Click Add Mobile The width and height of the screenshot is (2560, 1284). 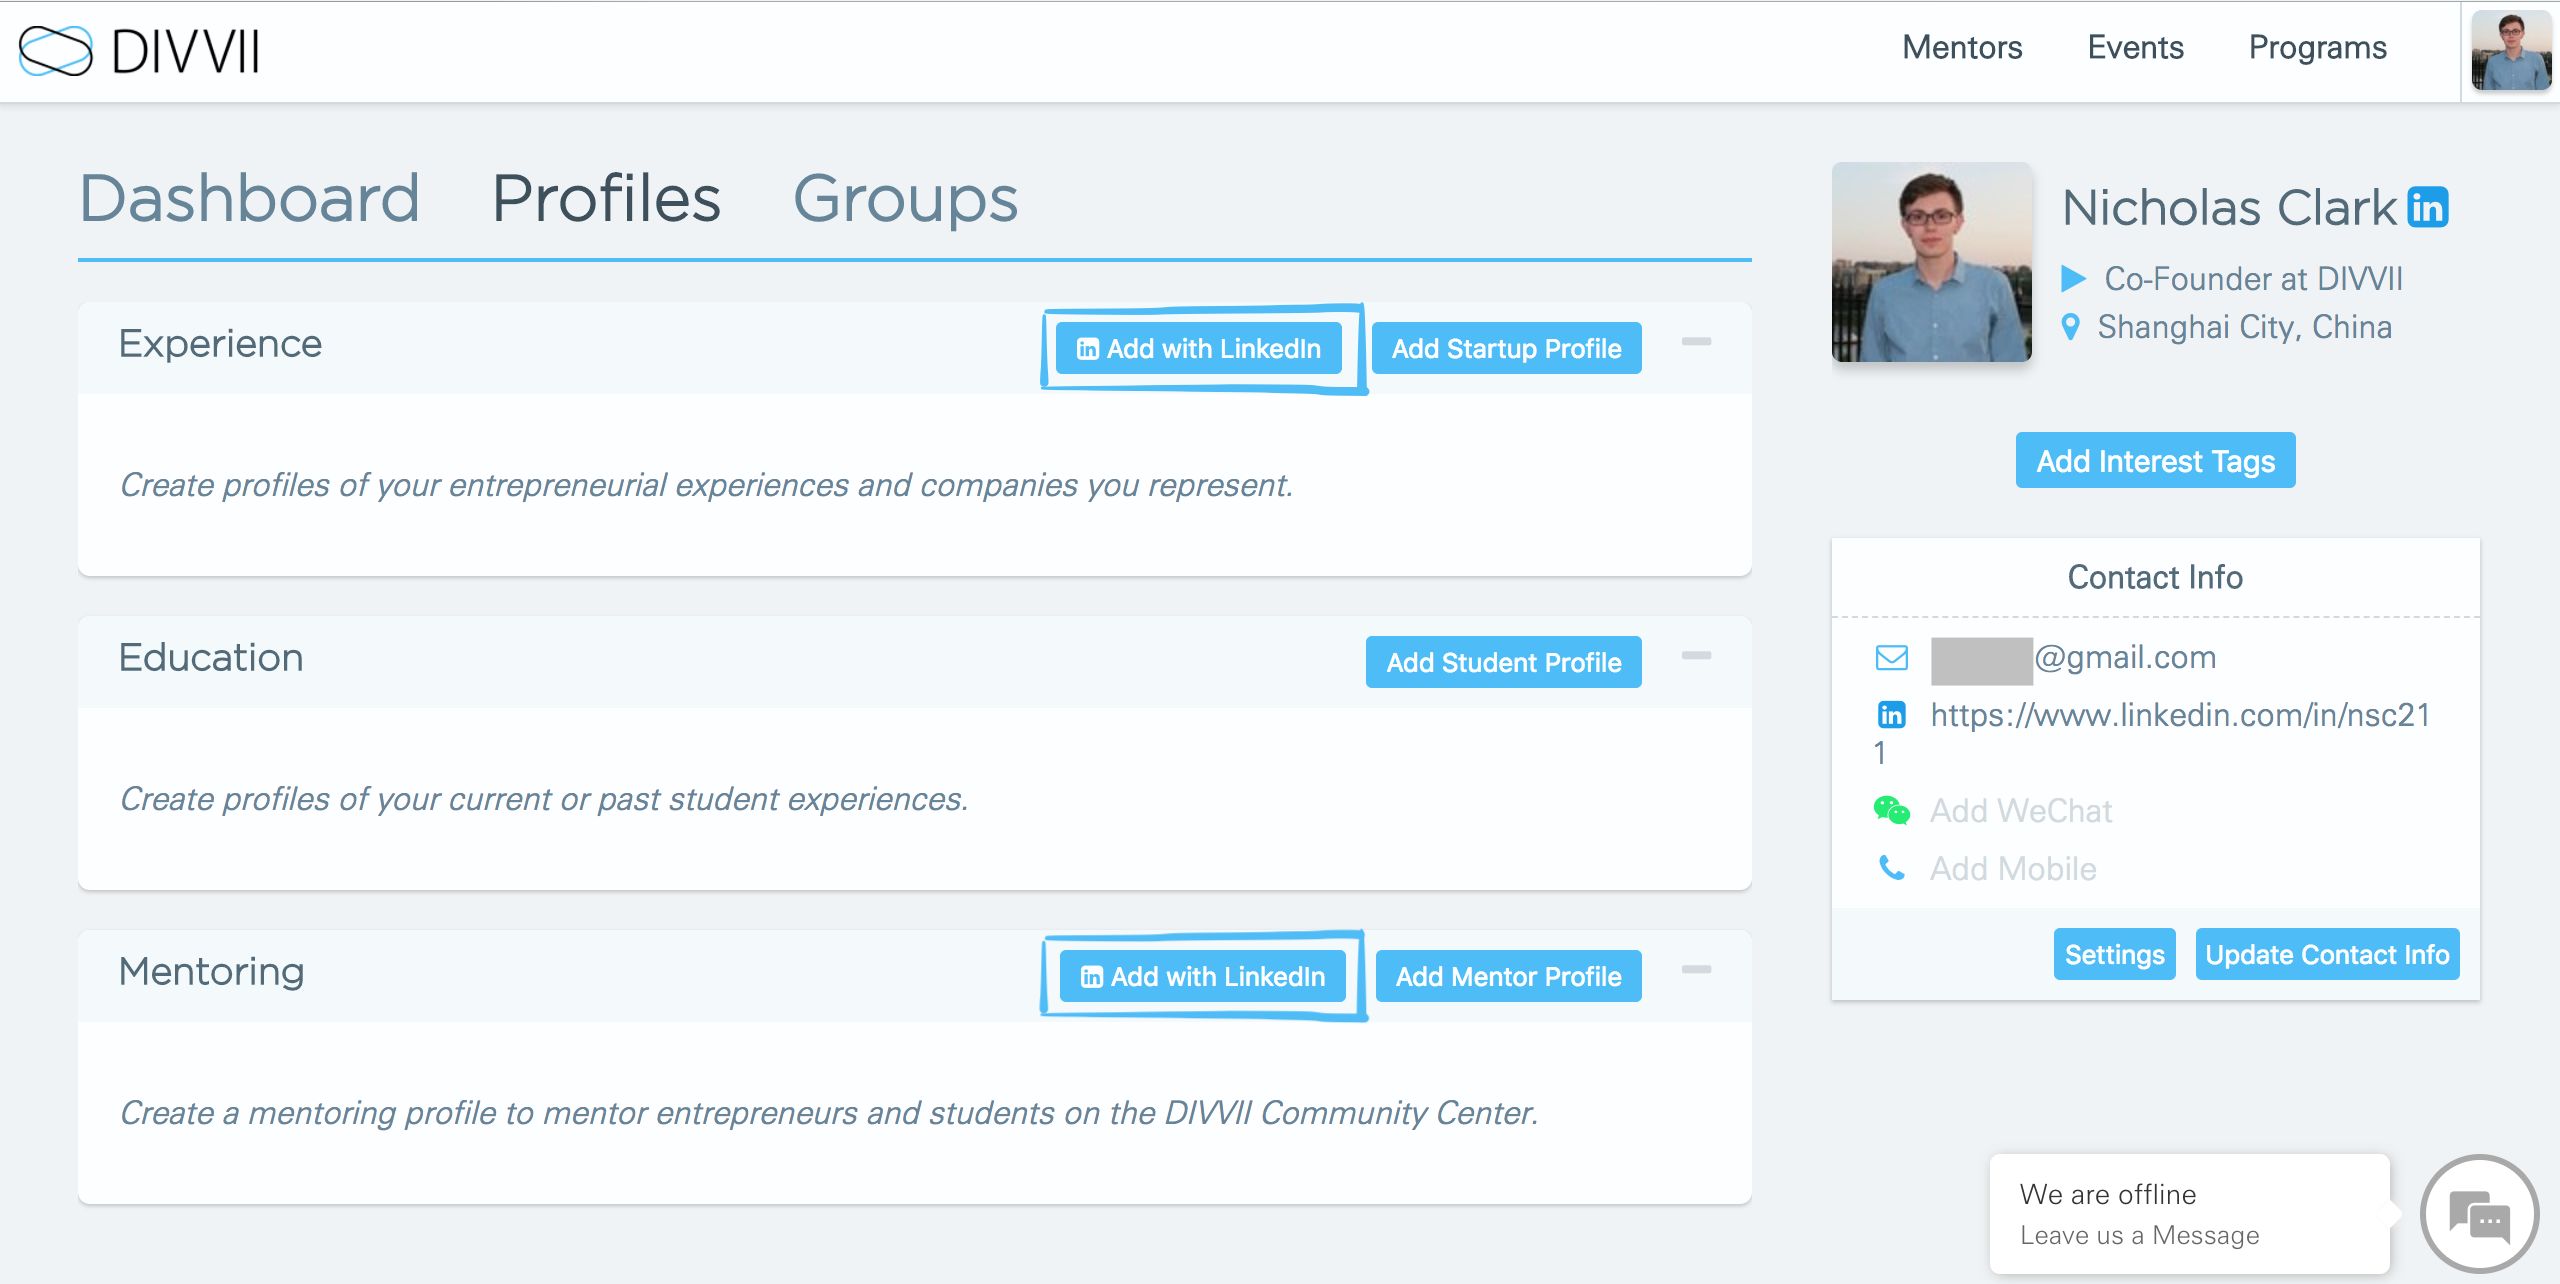coord(2012,869)
